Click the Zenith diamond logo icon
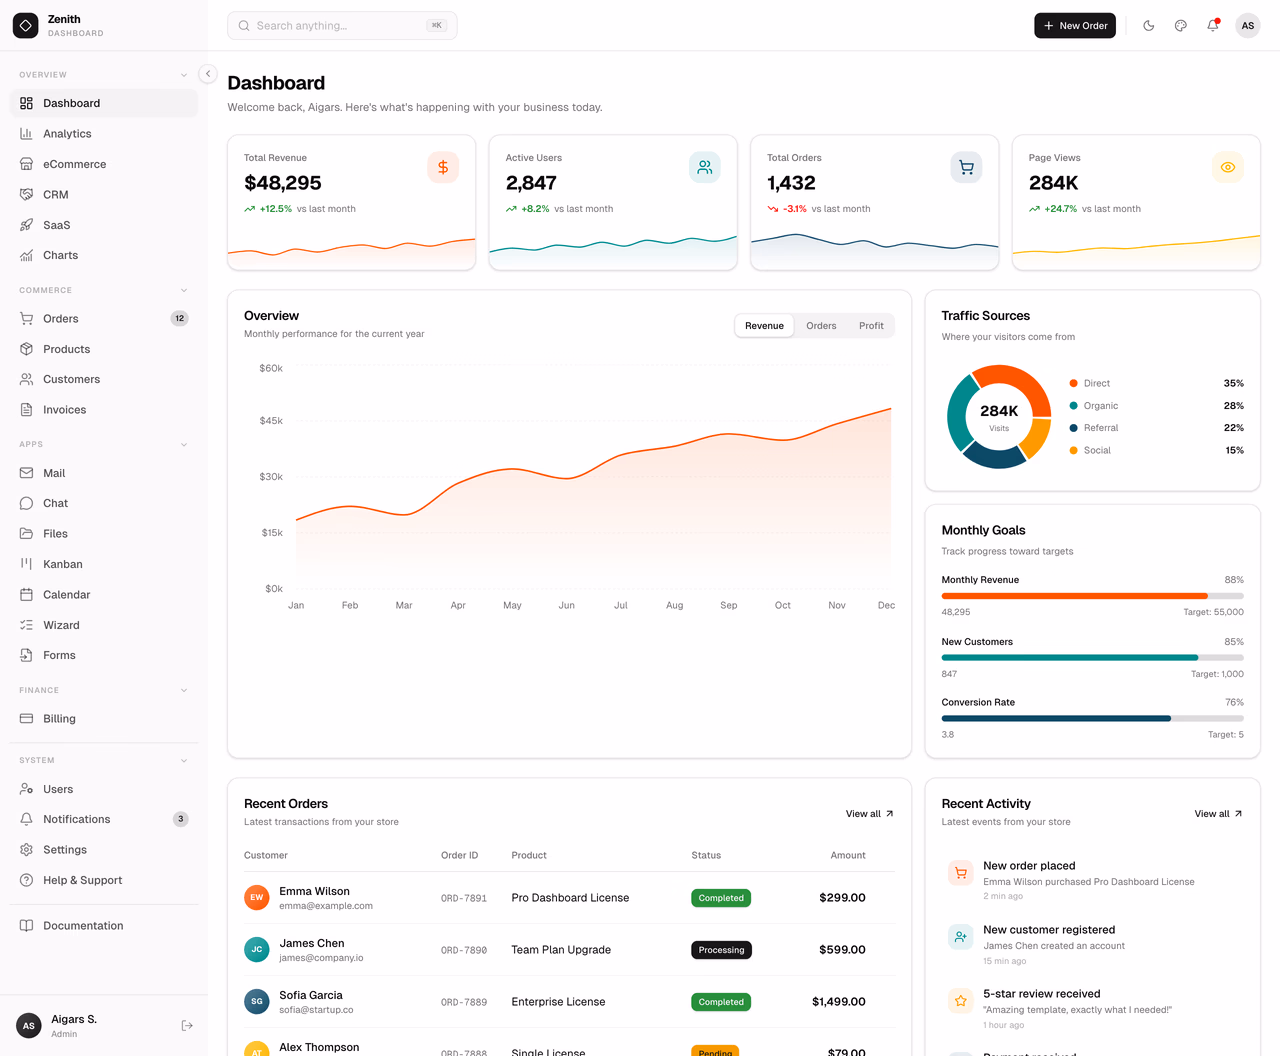This screenshot has height=1056, width=1280. 26,26
